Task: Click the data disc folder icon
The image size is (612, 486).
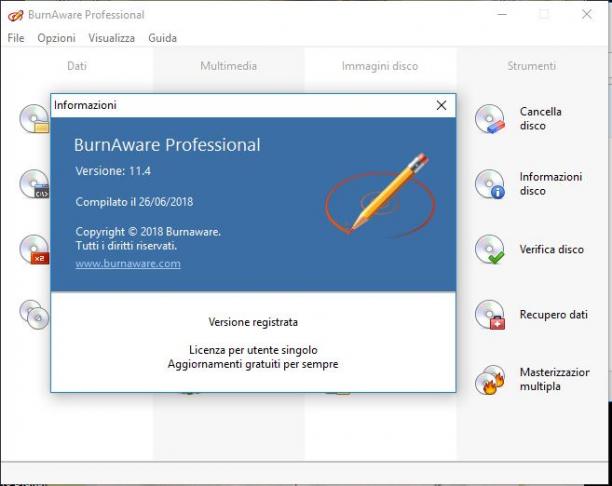Action: pos(35,119)
